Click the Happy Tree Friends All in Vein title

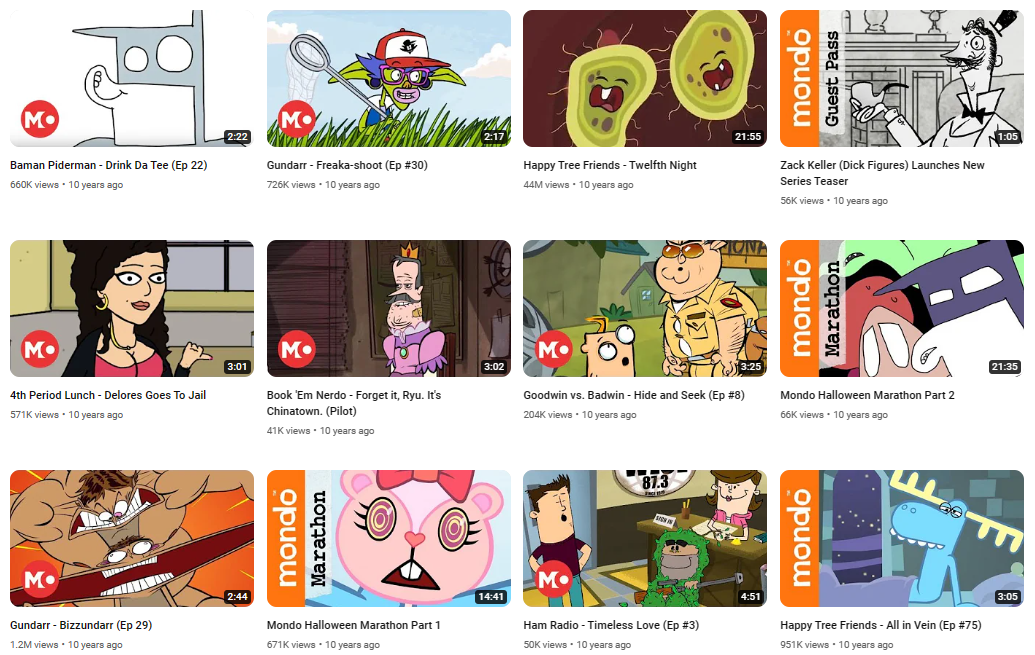881,625
